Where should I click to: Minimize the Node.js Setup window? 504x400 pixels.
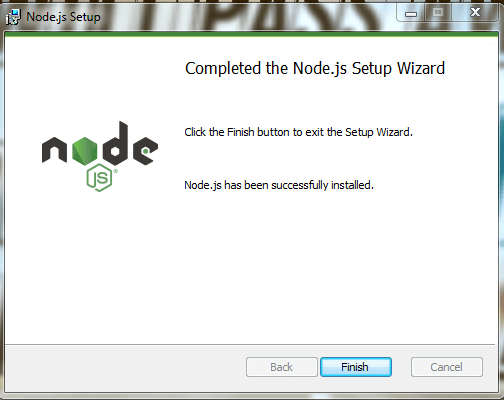click(x=411, y=13)
